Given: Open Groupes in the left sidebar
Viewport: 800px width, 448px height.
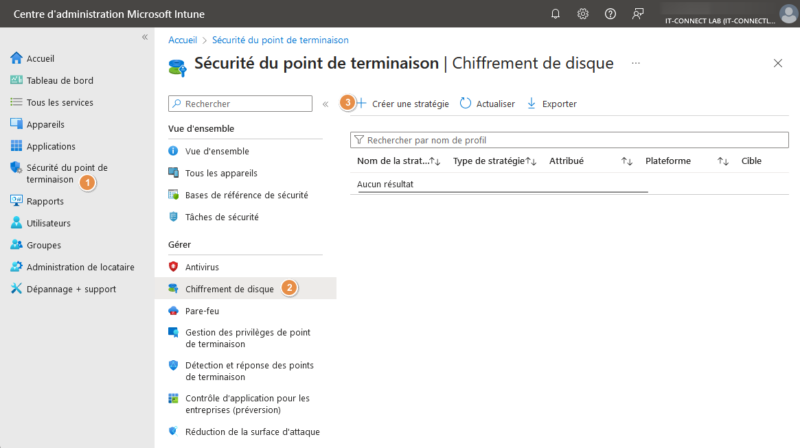Looking at the screenshot, I should click(x=44, y=245).
